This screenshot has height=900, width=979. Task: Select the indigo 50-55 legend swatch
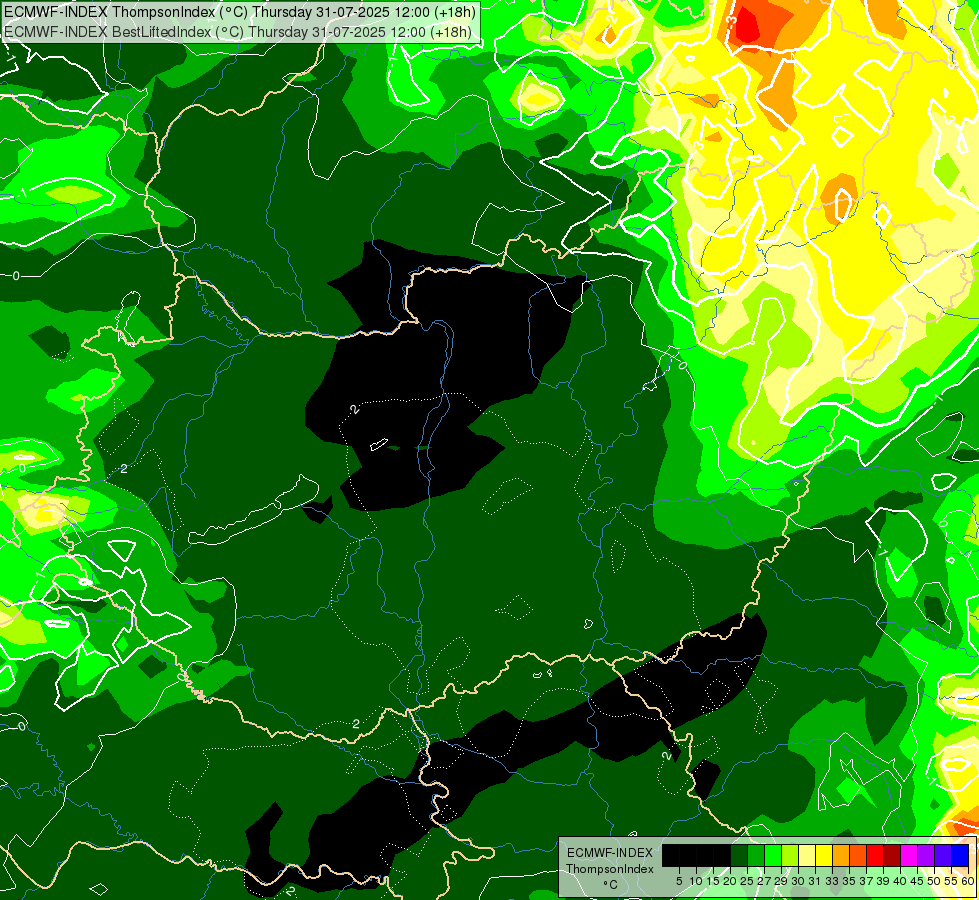pos(943,855)
